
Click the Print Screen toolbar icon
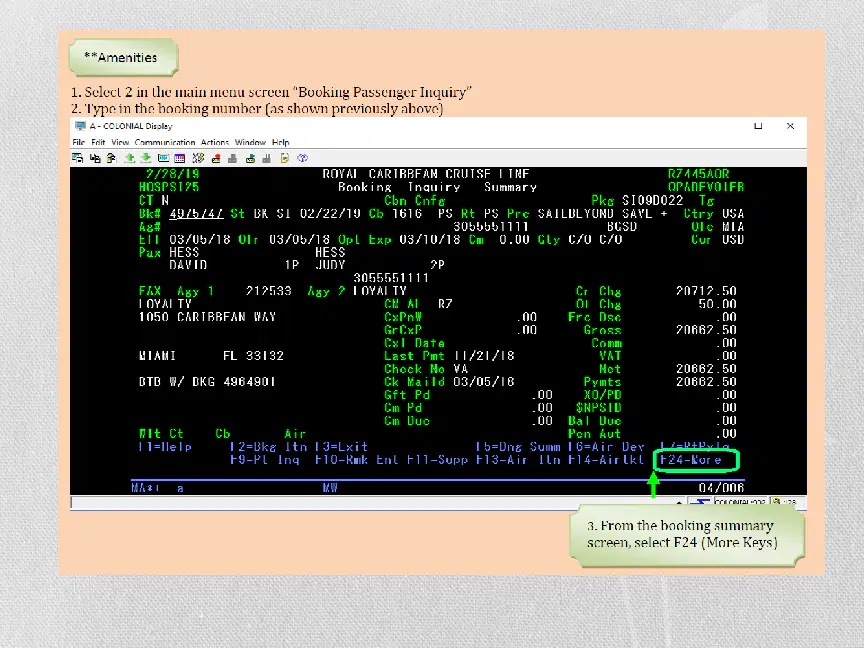pyautogui.click(x=78, y=158)
